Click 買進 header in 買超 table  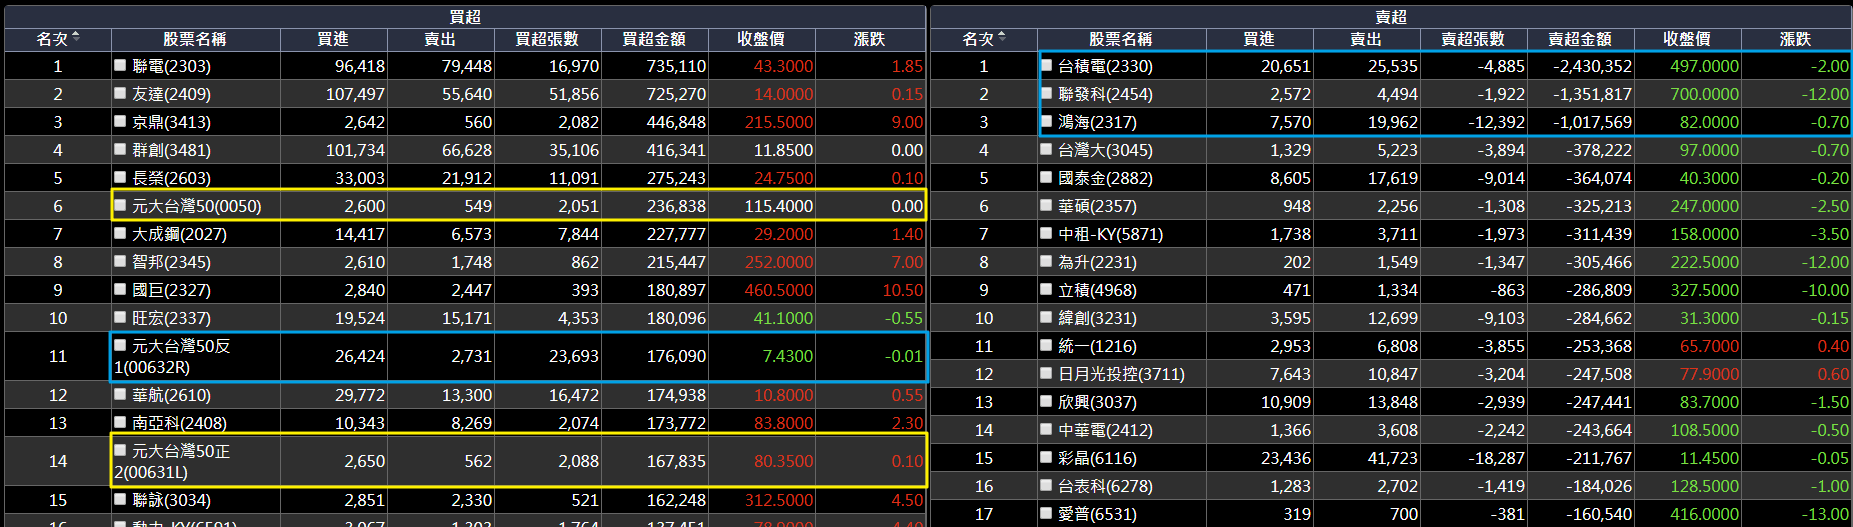coord(333,39)
